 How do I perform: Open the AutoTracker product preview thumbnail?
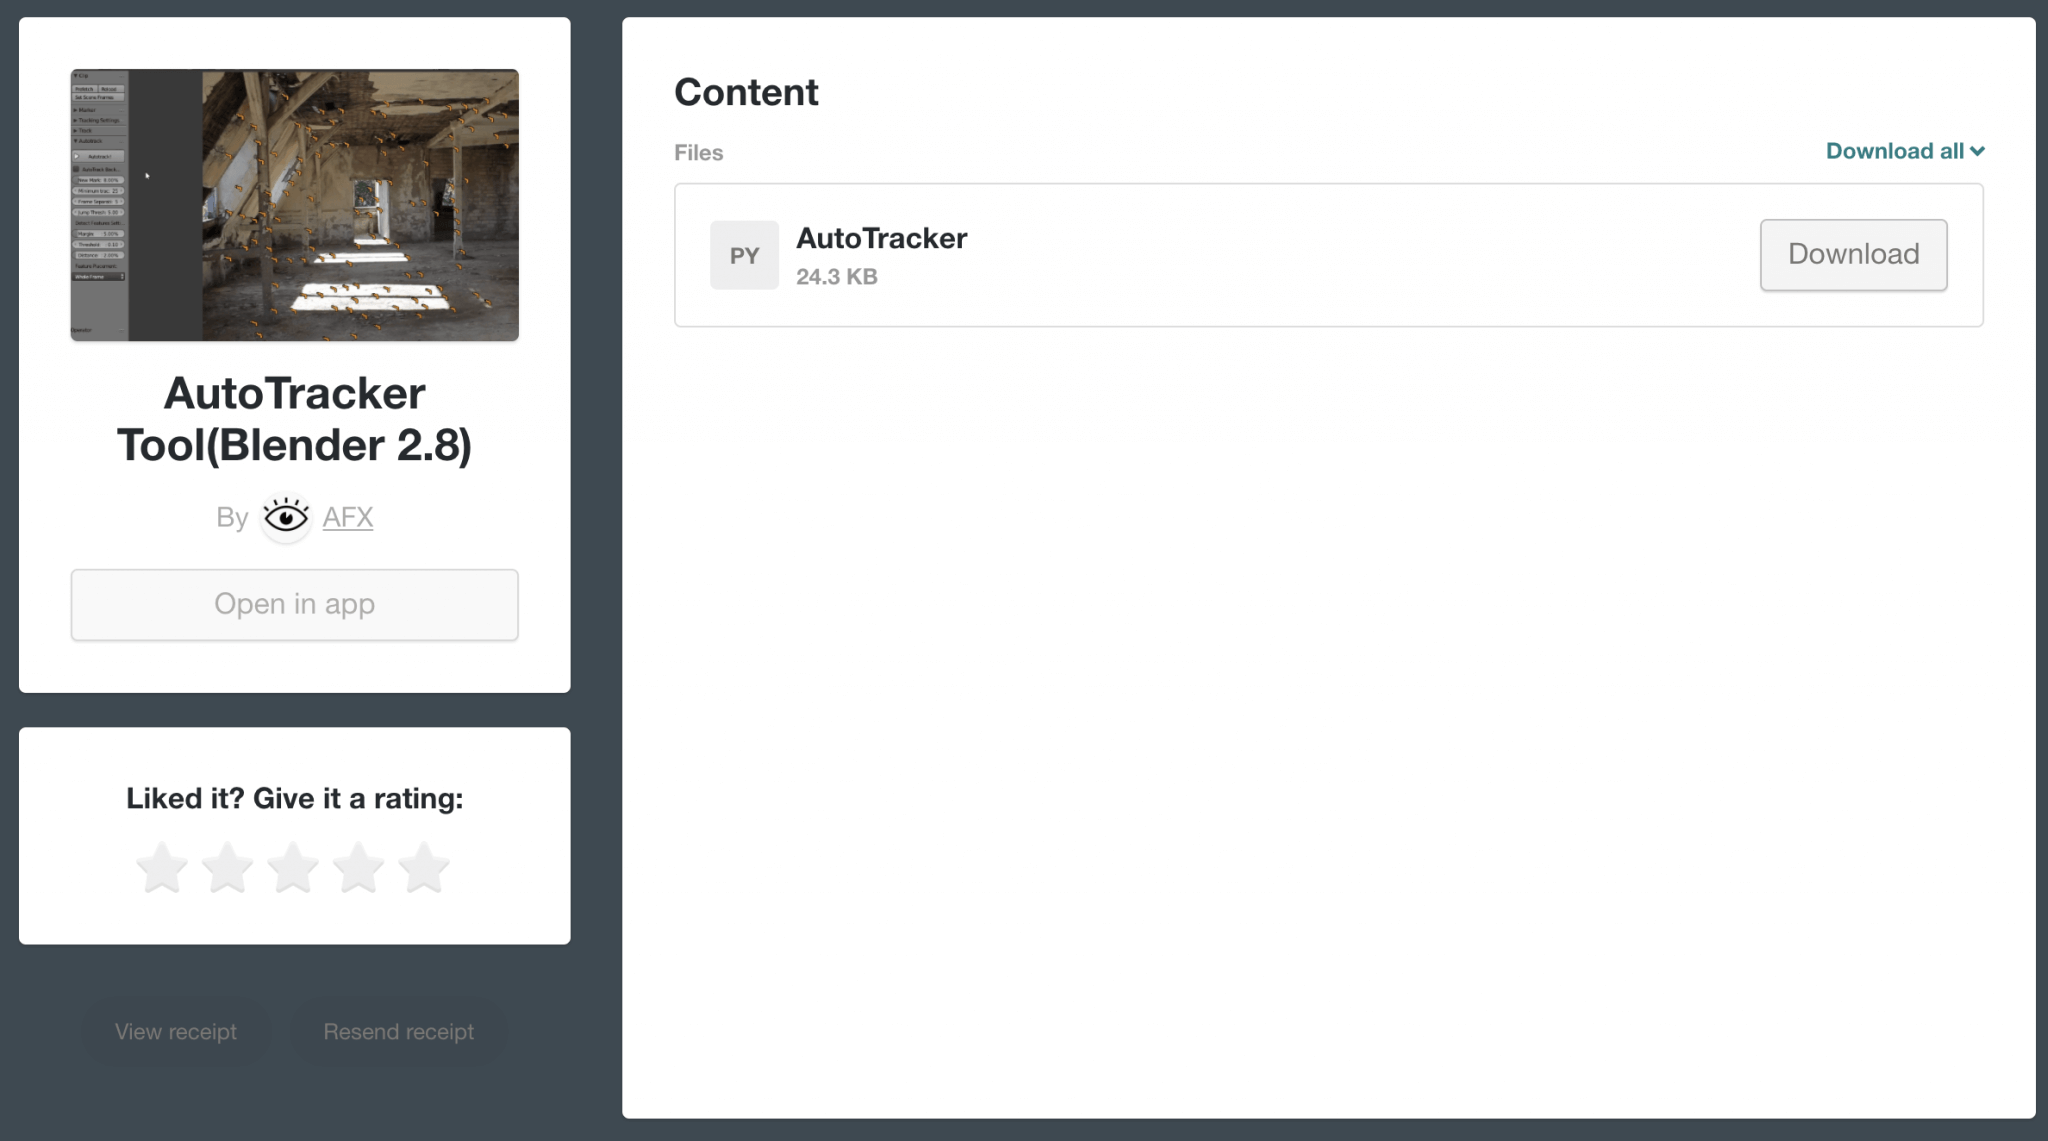[x=295, y=205]
